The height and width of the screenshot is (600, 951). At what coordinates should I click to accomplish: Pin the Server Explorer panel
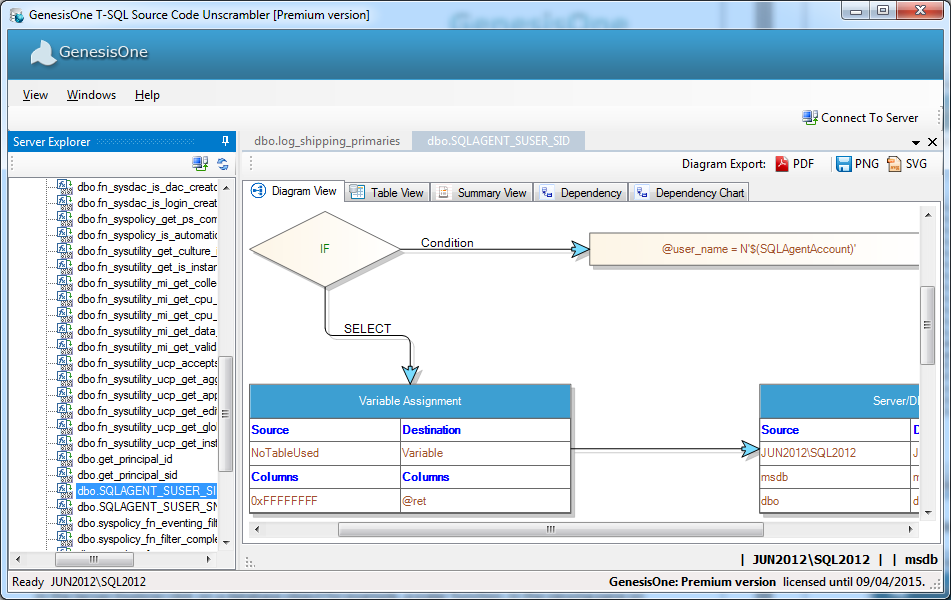tap(225, 141)
